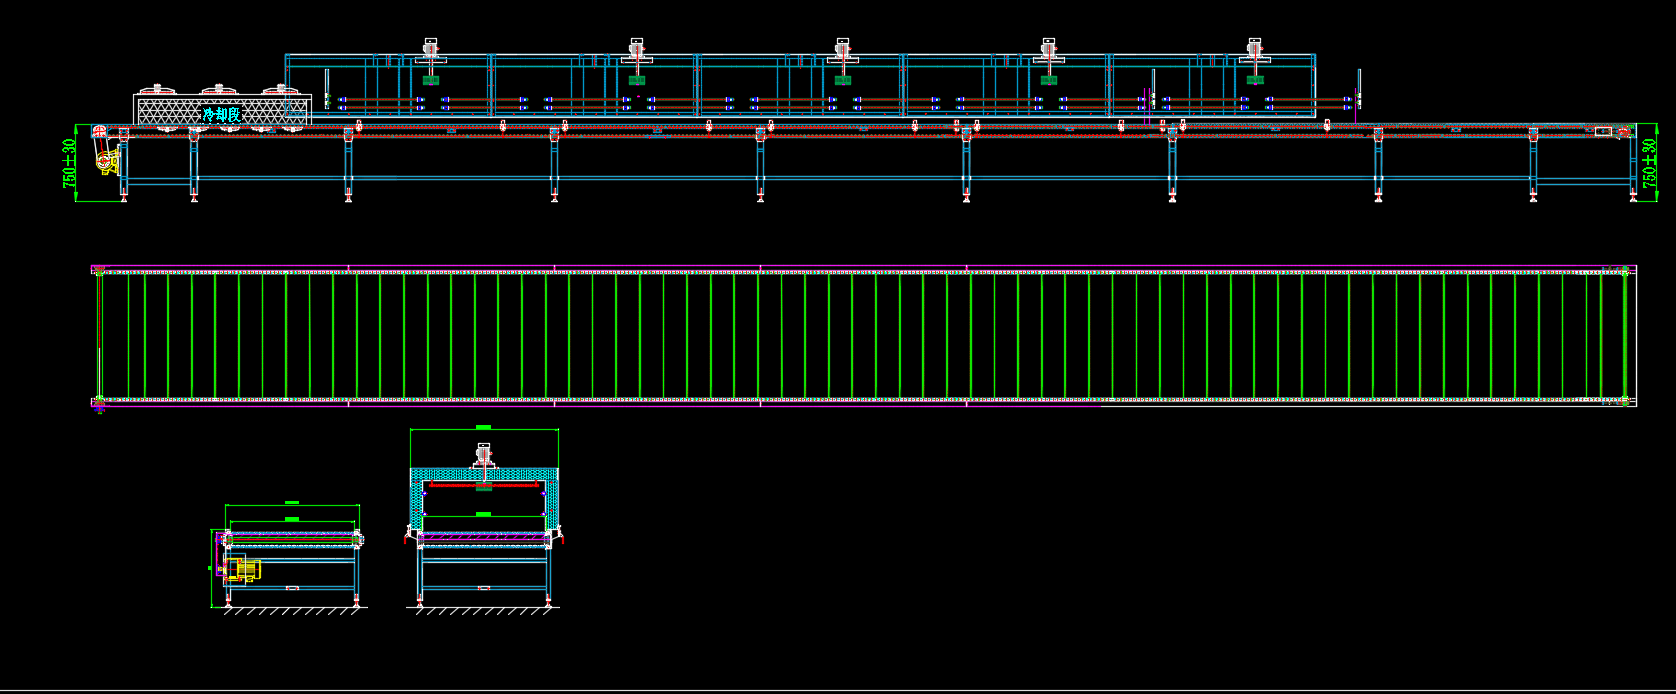The height and width of the screenshot is (694, 1676).
Task: Pick the yellow drive motor on elevation view
Action: tap(105, 161)
